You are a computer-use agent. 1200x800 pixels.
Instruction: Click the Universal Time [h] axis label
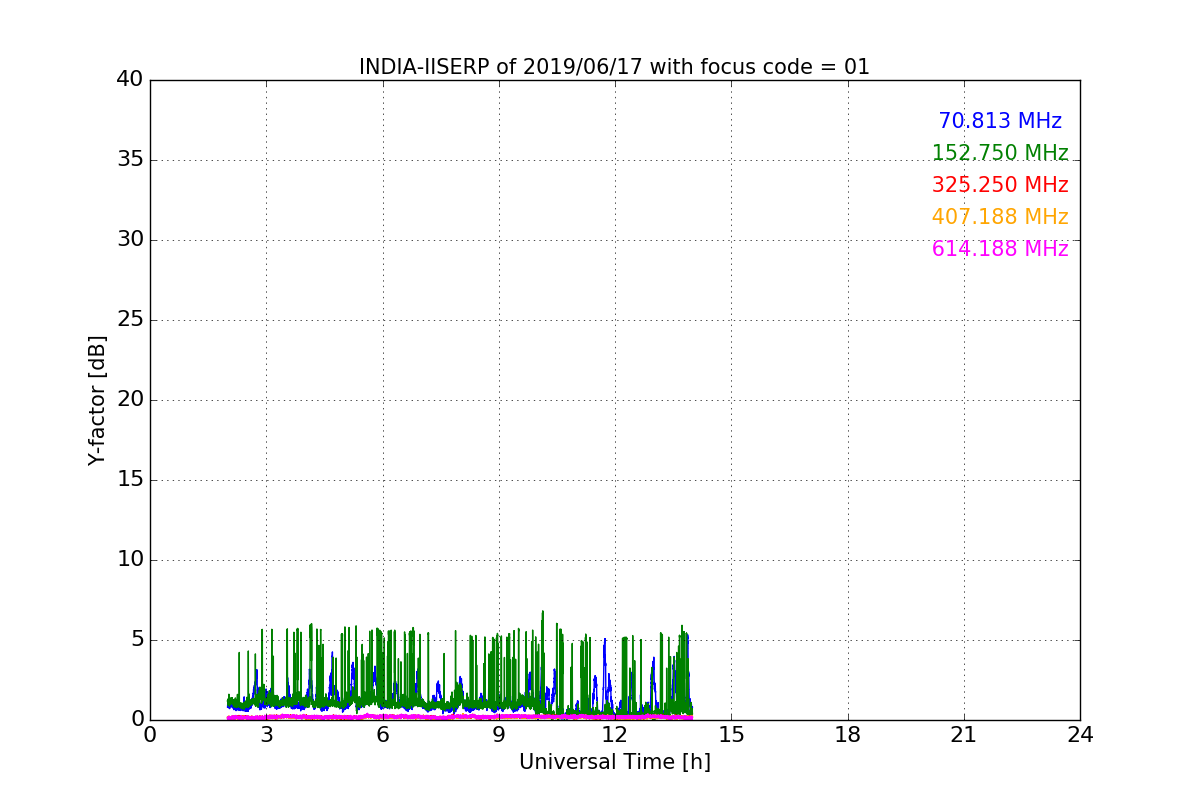614,762
